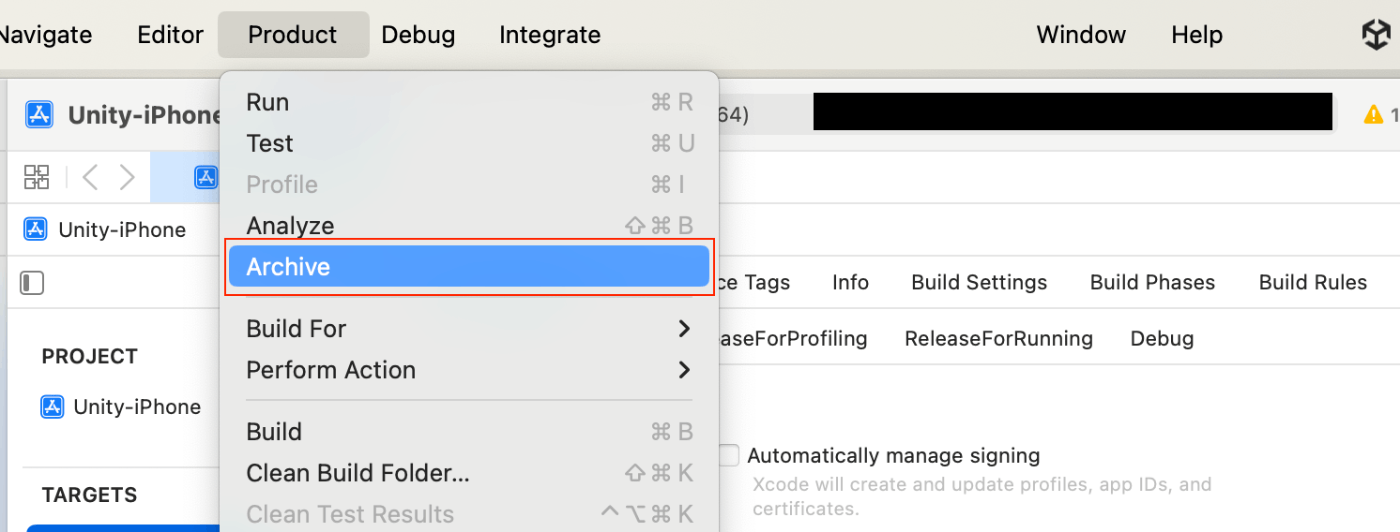Click the Unity-iPhone app icon in toolbar
The height and width of the screenshot is (532, 1400).
pyautogui.click(x=39, y=115)
